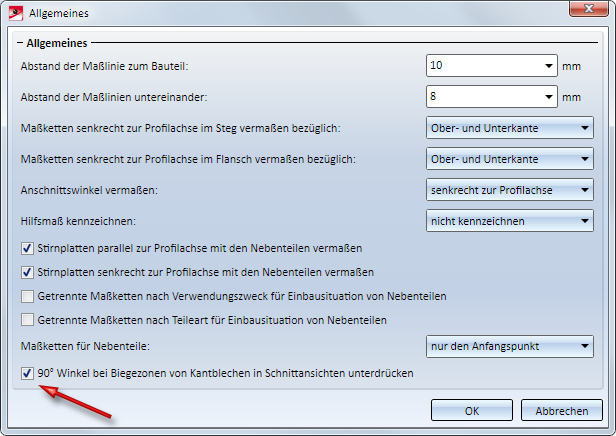Click label 'Hilfsmaß kennzeichnen:'
Viewport: 616px width, 436px height.
78,221
